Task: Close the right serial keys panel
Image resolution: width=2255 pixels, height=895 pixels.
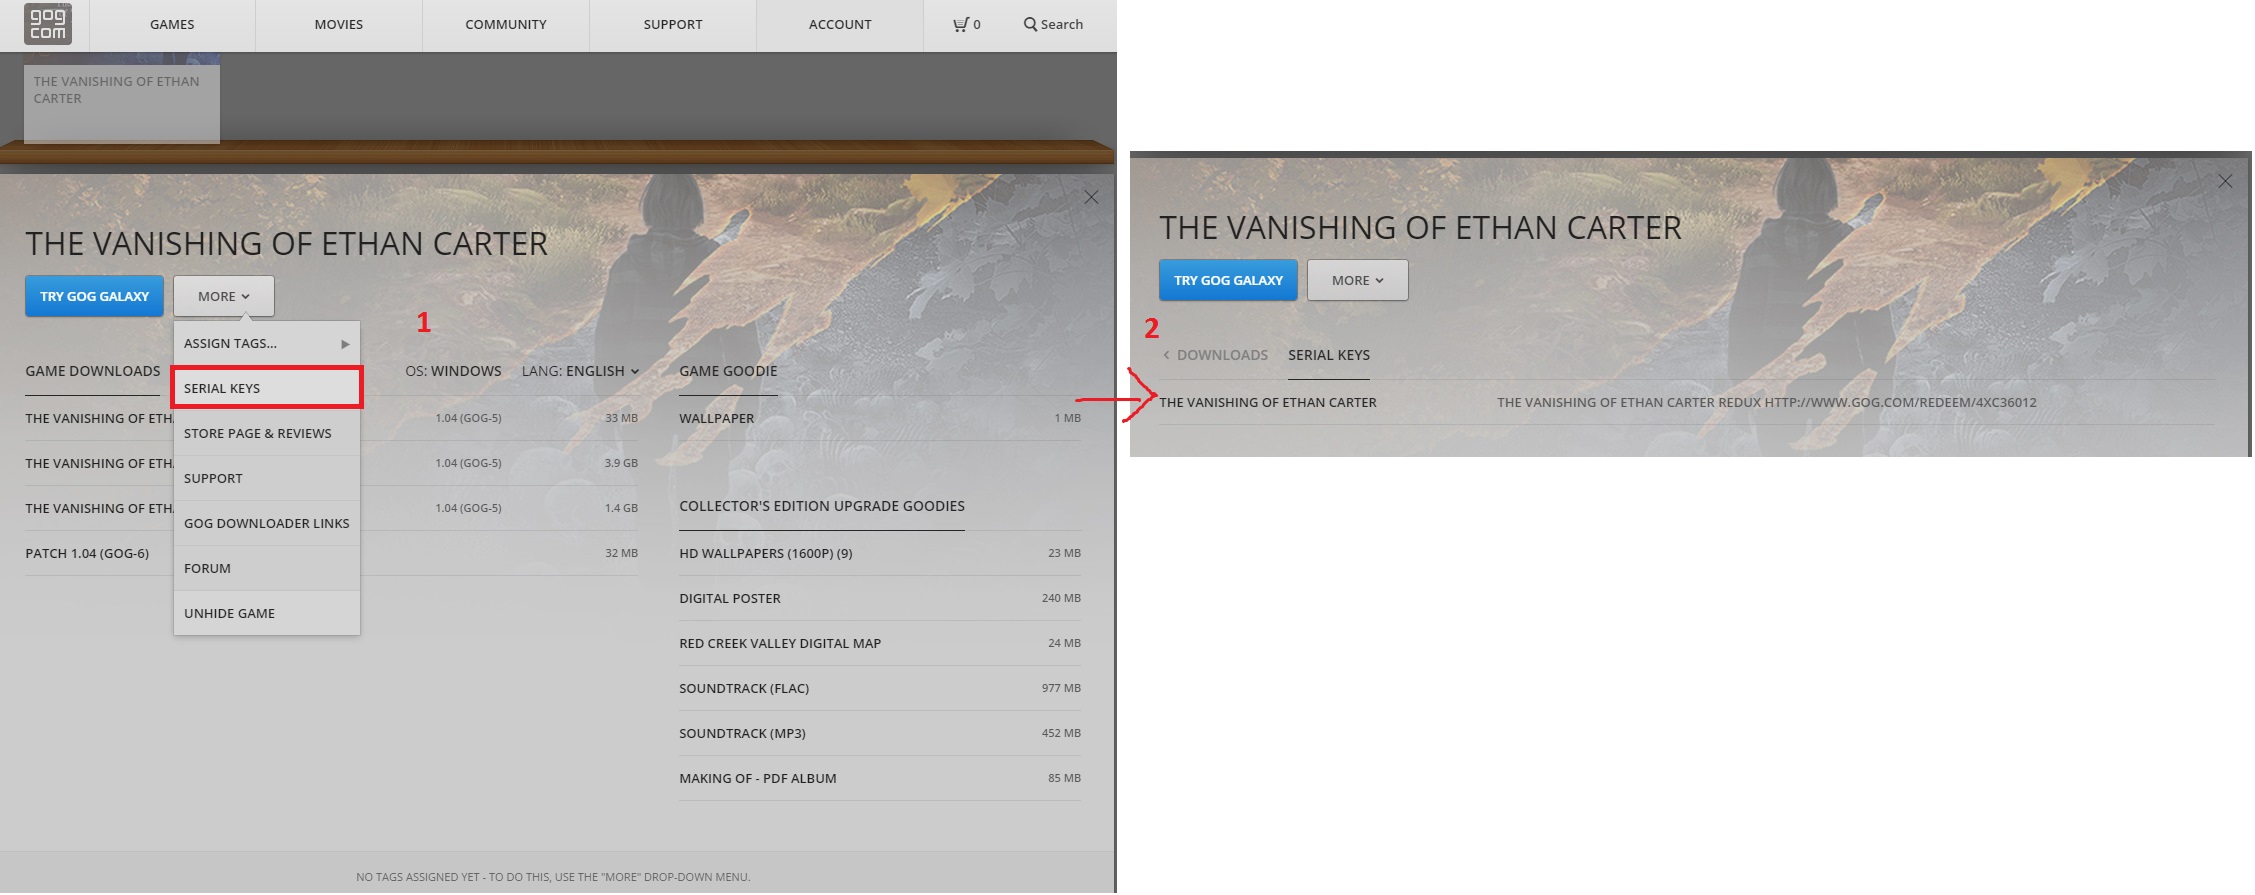Action: click(x=2225, y=181)
